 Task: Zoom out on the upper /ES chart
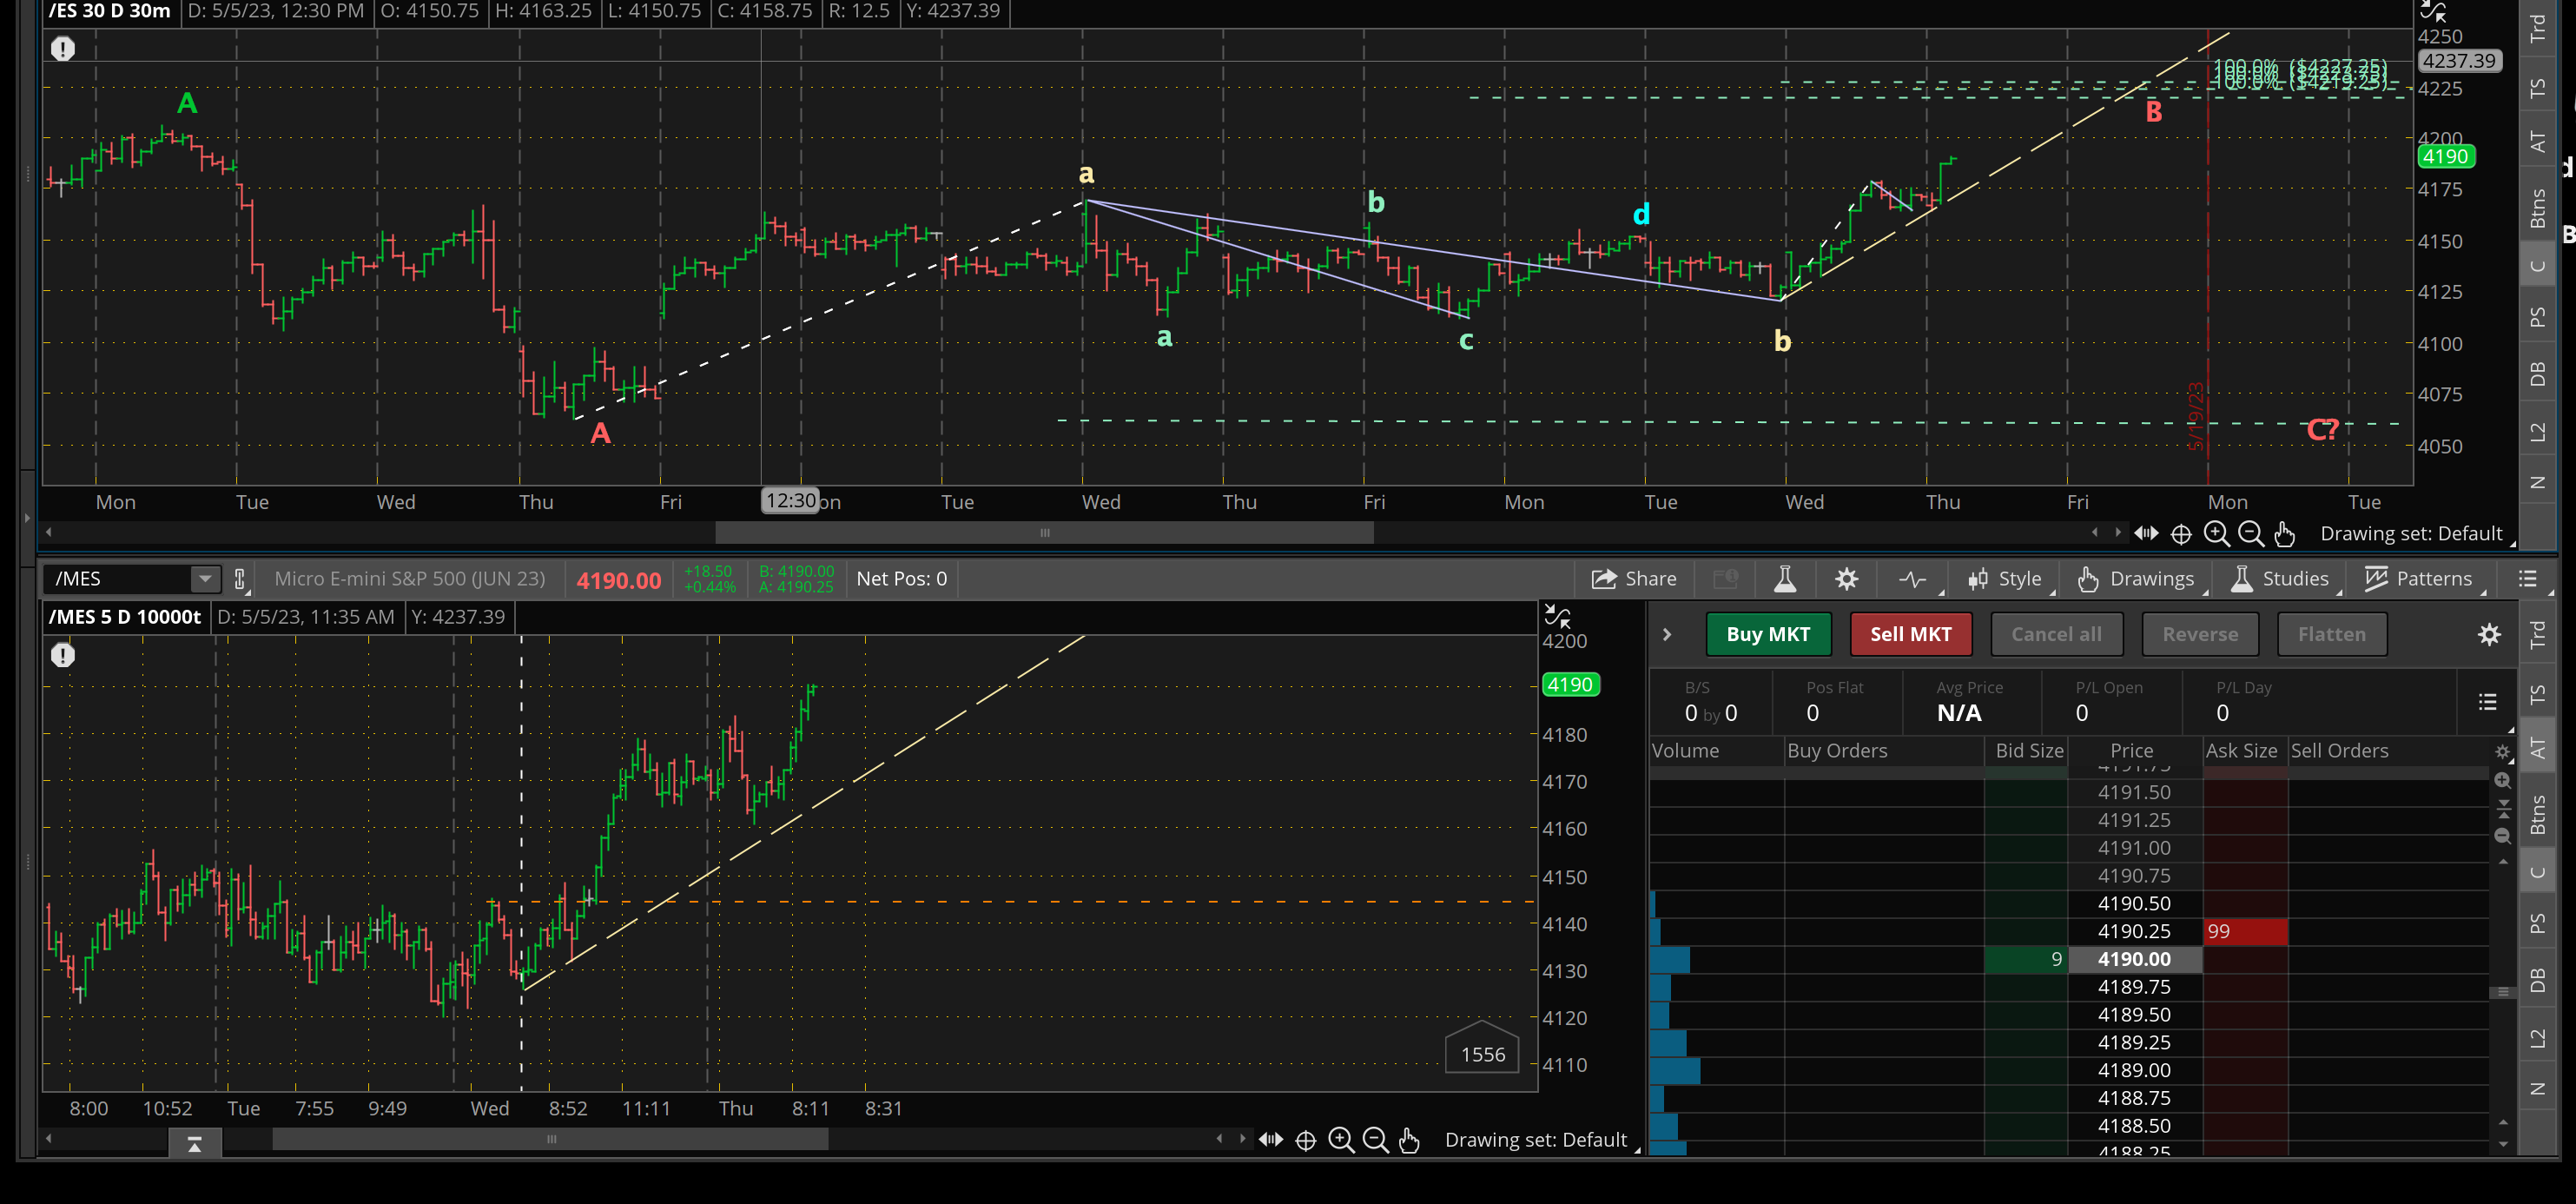pyautogui.click(x=2250, y=534)
